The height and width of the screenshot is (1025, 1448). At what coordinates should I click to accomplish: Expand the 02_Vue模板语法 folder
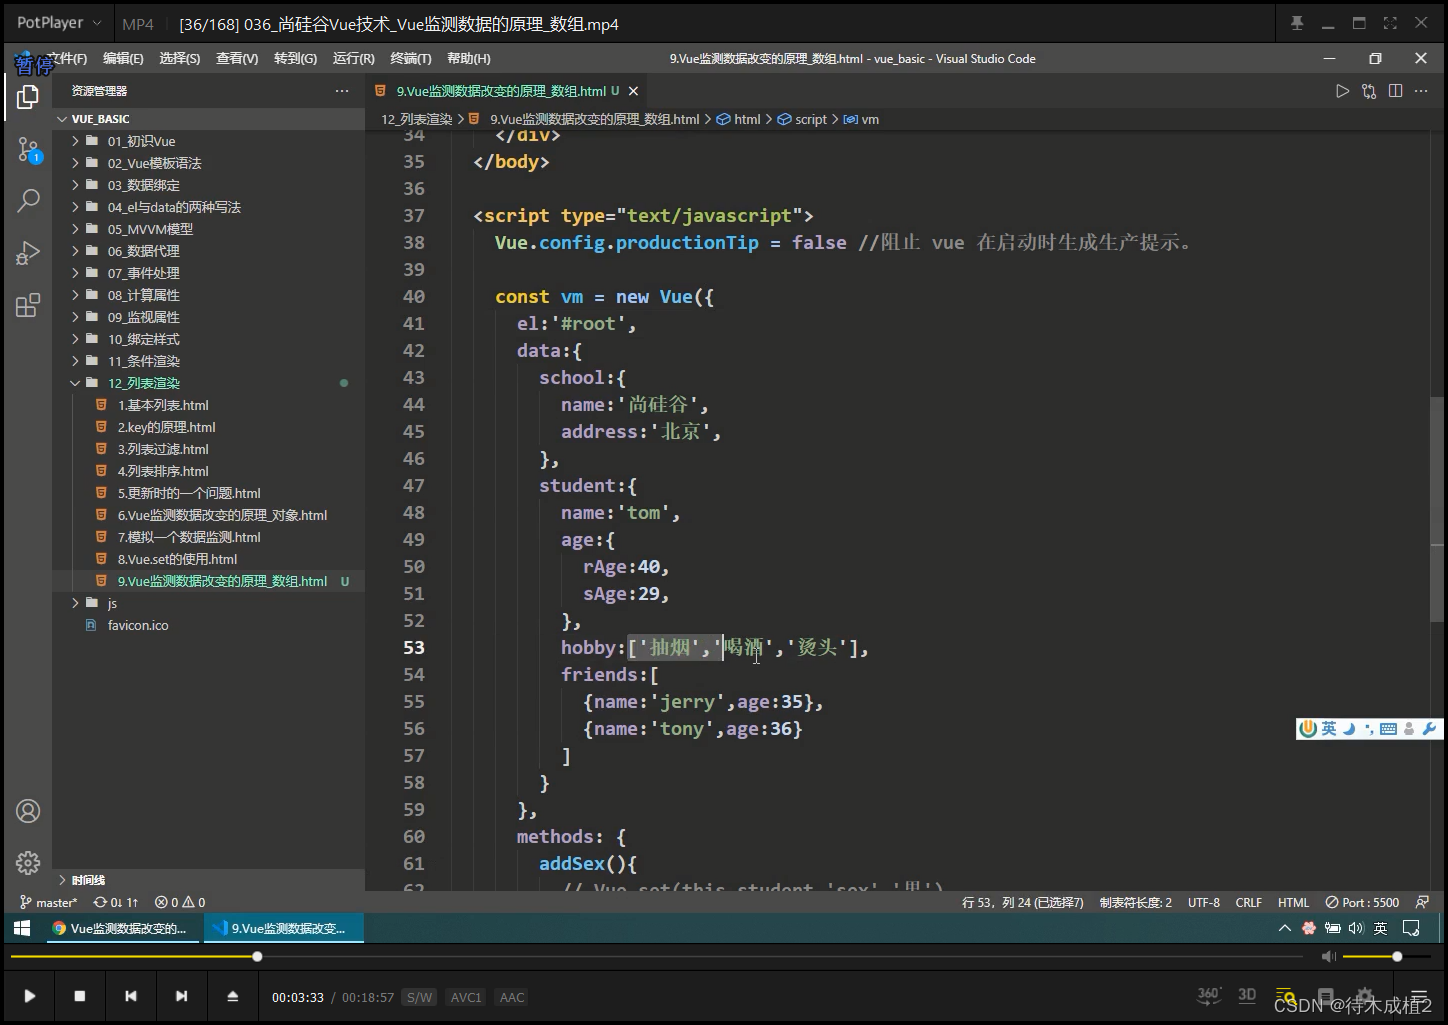[209, 163]
